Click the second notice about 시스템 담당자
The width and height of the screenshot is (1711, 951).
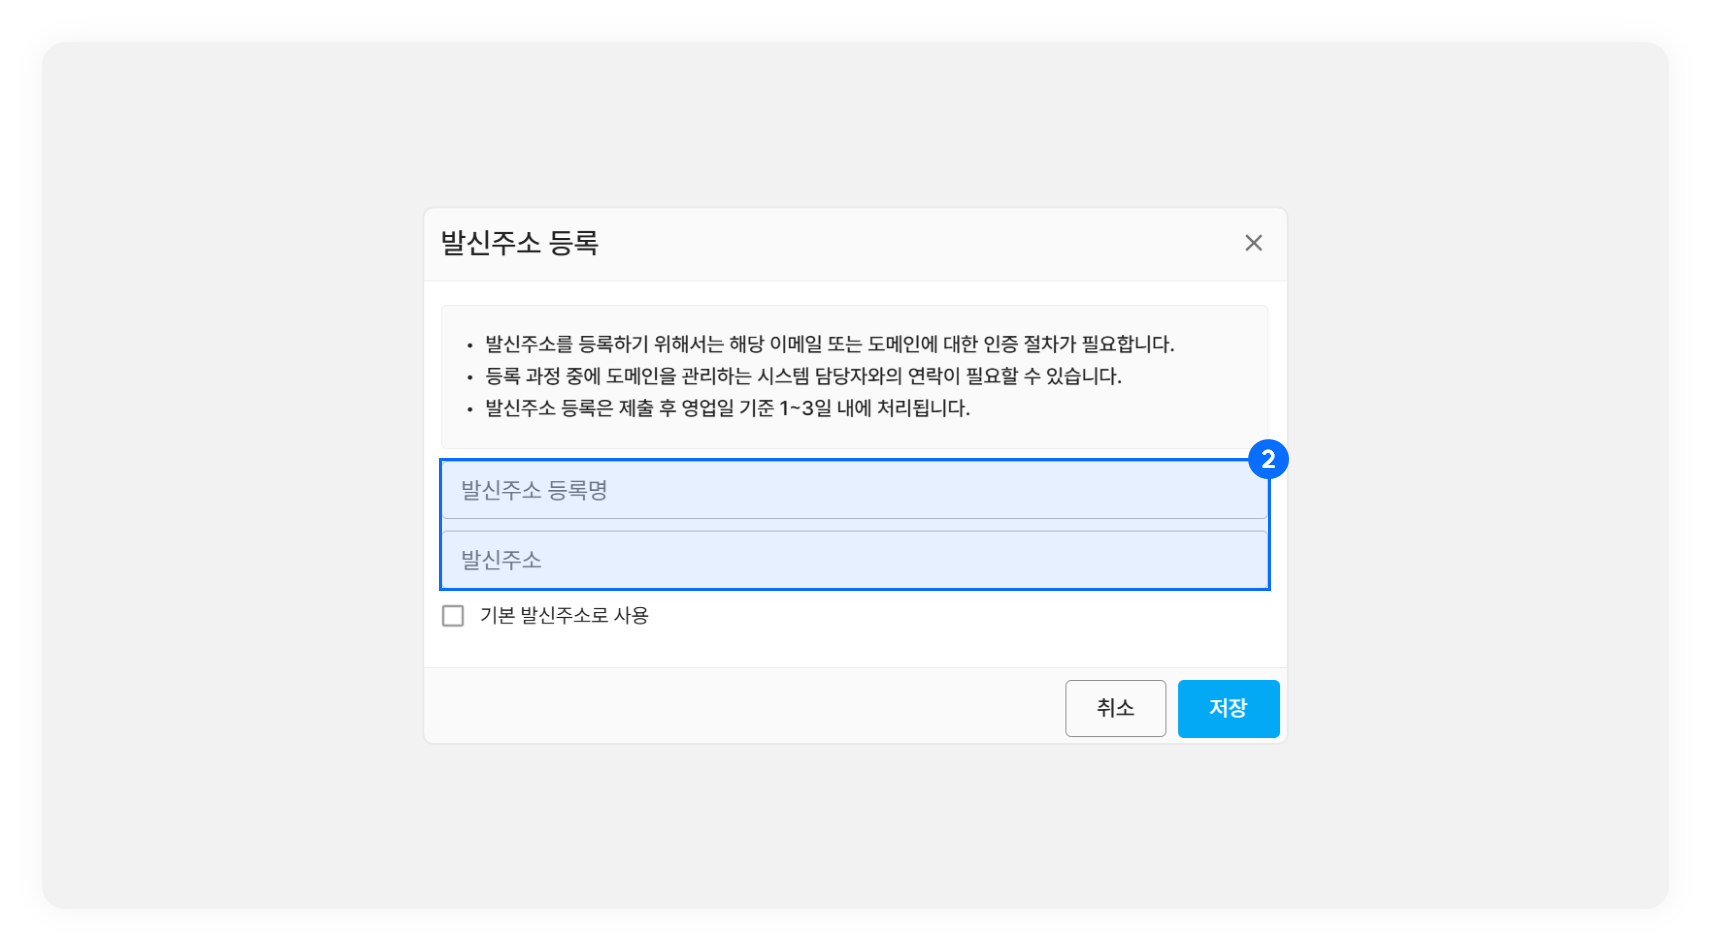(803, 376)
